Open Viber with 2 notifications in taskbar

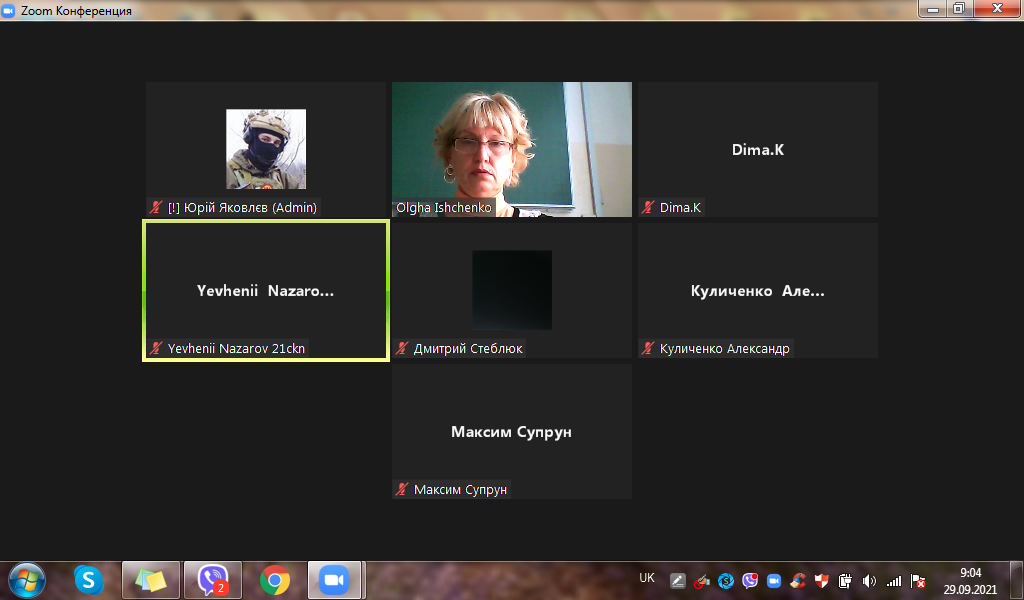point(213,580)
